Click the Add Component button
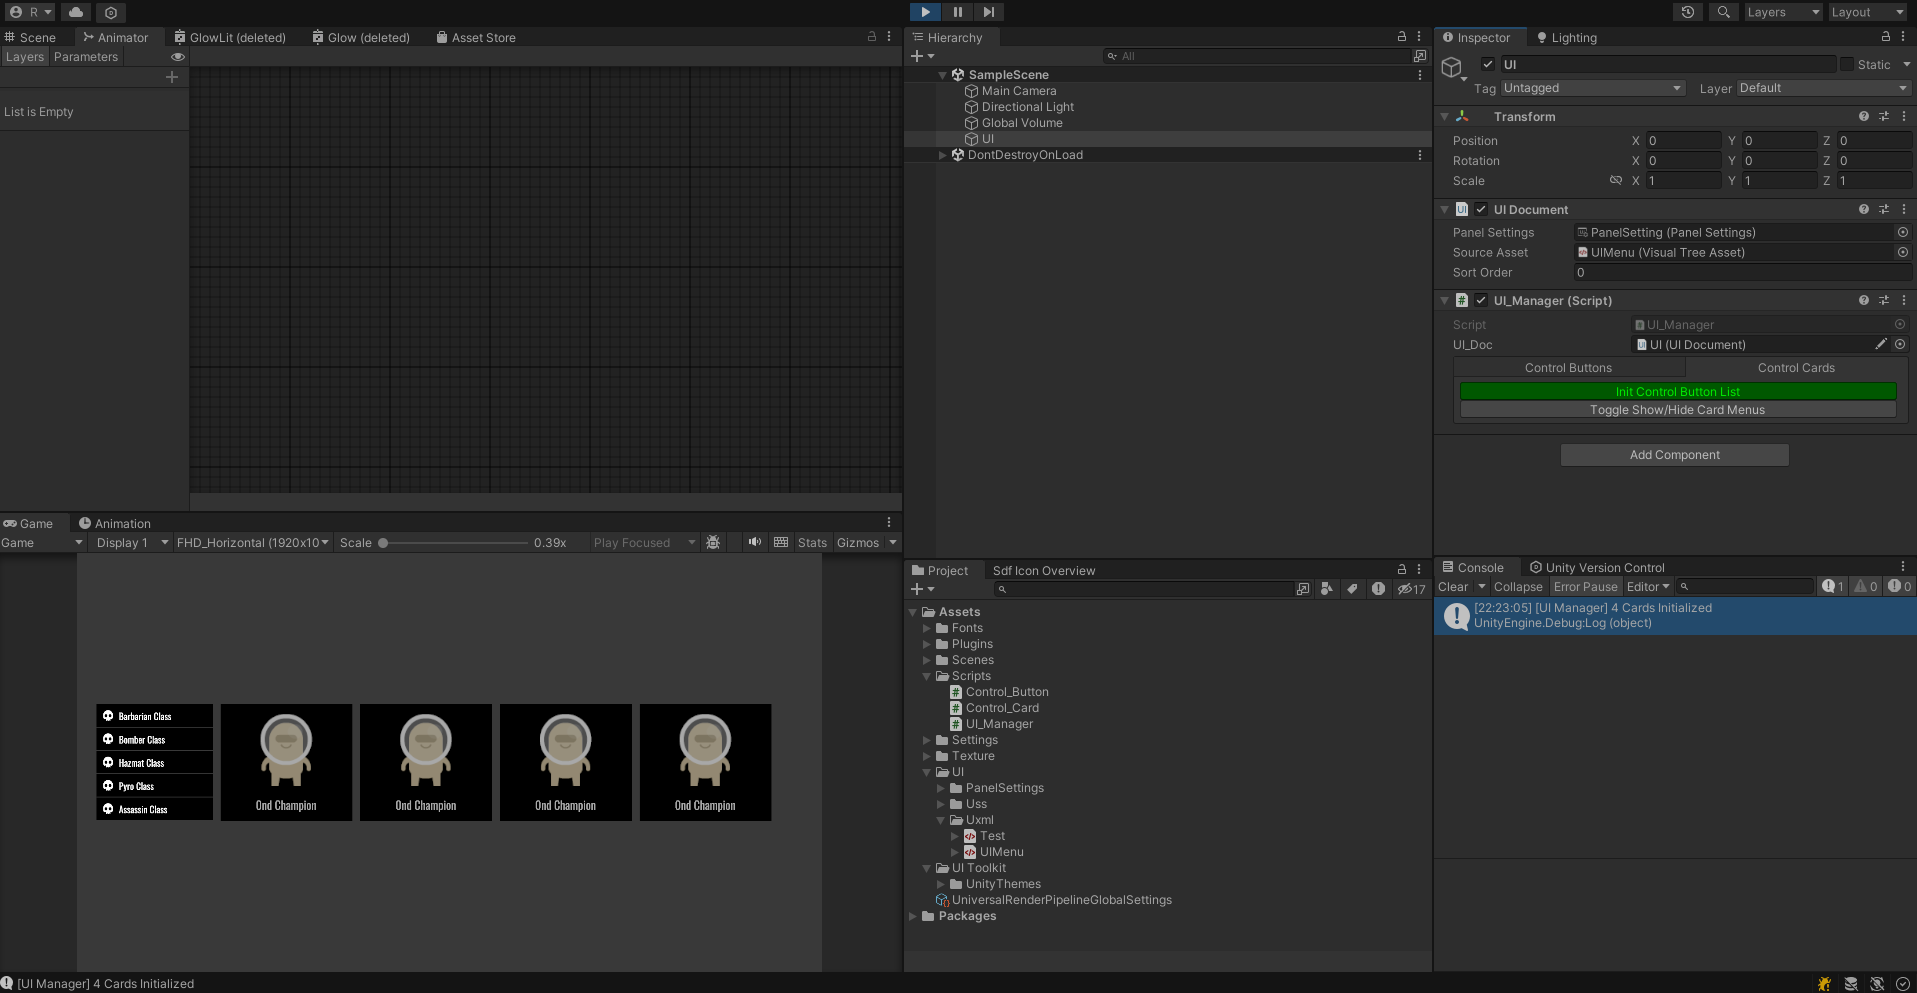The width and height of the screenshot is (1917, 993). [1674, 455]
